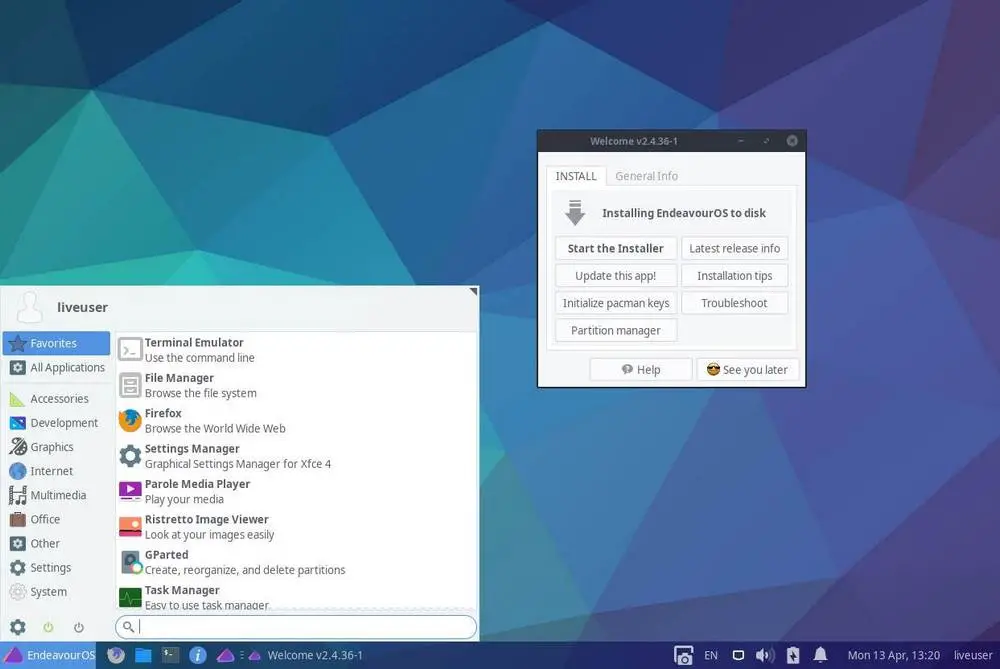The height and width of the screenshot is (669, 1000).
Task: Click the volume speaker tray icon
Action: (765, 656)
